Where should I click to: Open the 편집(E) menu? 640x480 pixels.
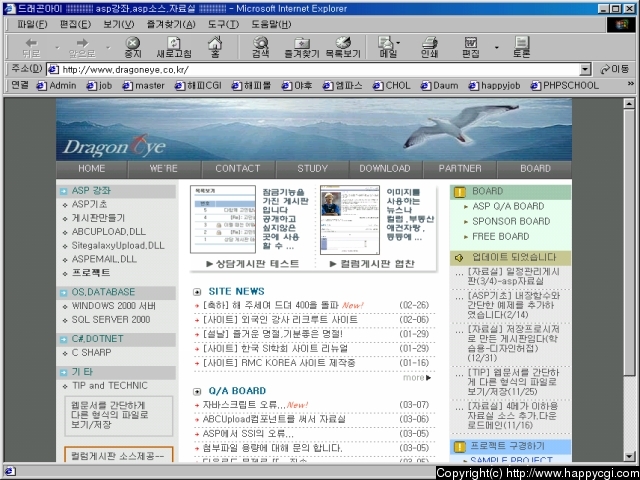(x=75, y=24)
